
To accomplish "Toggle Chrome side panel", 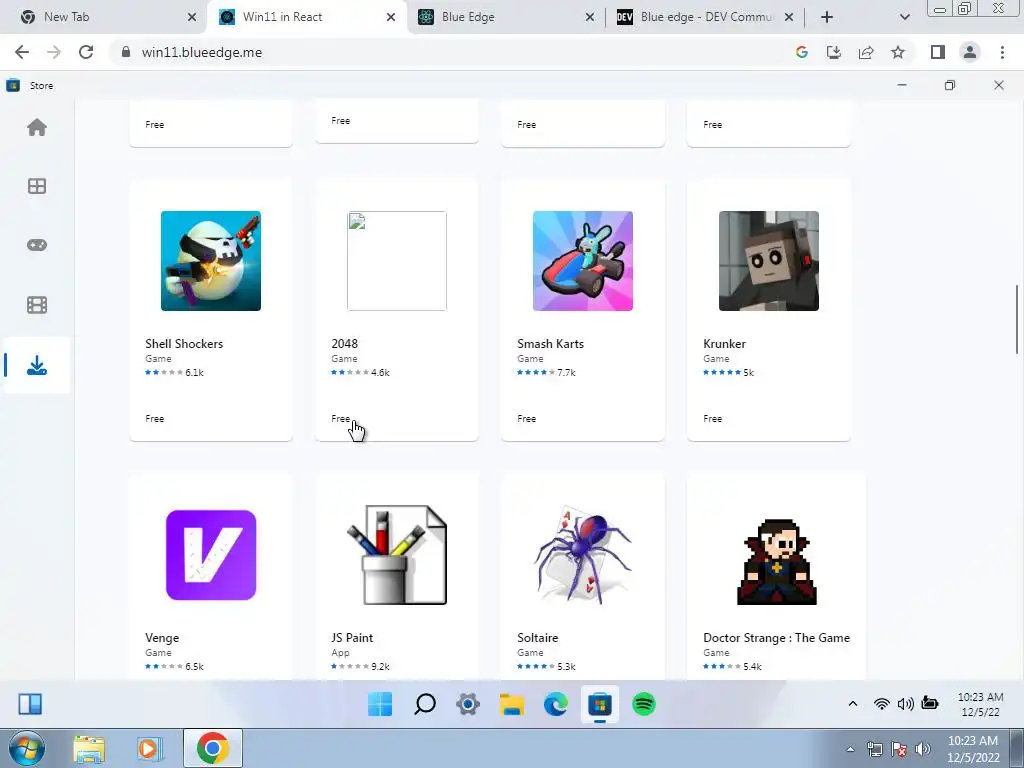I will pos(938,52).
